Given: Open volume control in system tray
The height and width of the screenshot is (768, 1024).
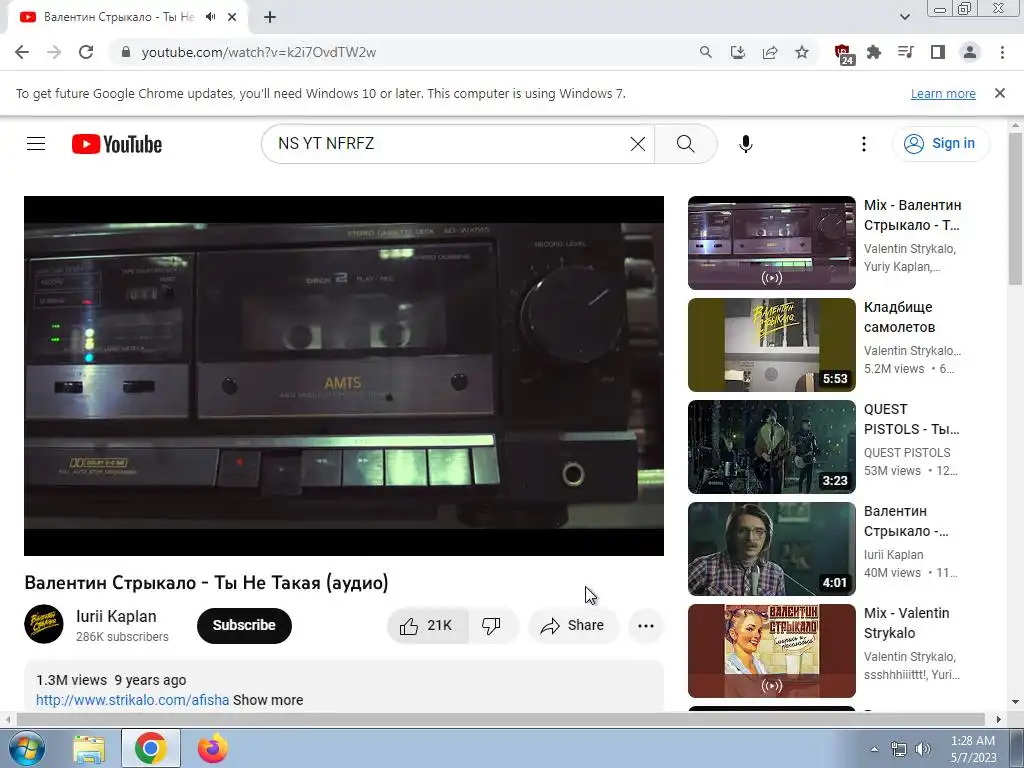Looking at the screenshot, I should pos(923,749).
